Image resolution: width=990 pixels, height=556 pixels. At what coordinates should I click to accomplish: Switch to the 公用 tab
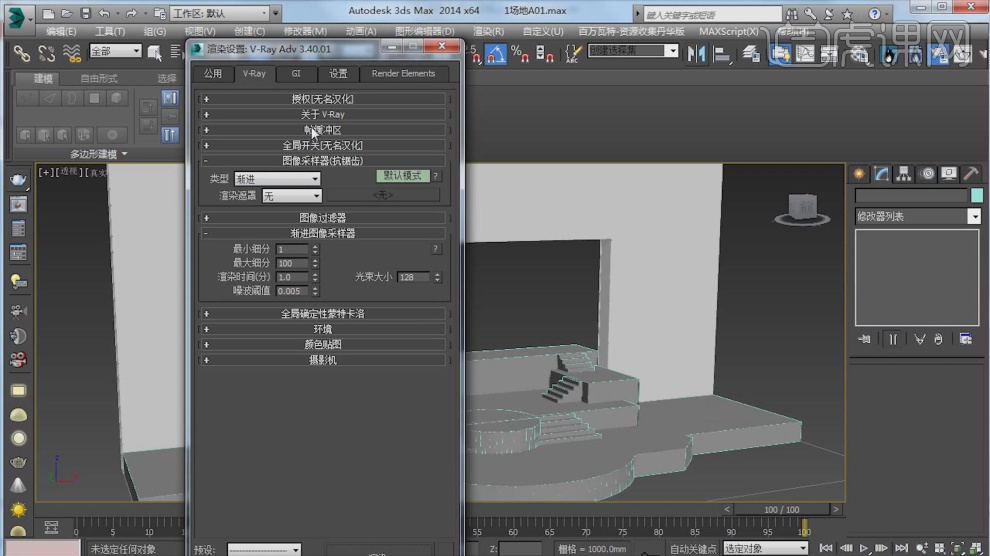tap(213, 74)
